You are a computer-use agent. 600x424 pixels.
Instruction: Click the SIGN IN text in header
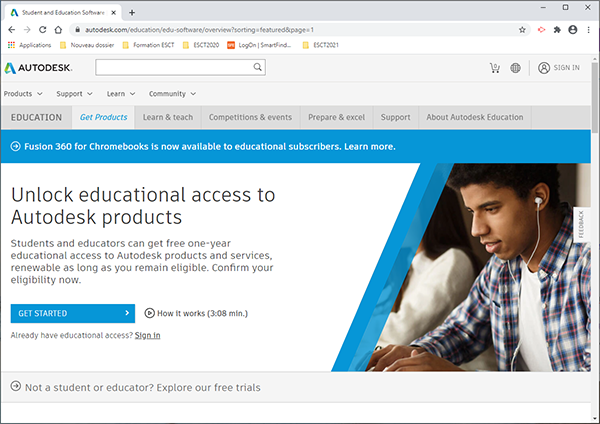pyautogui.click(x=566, y=68)
